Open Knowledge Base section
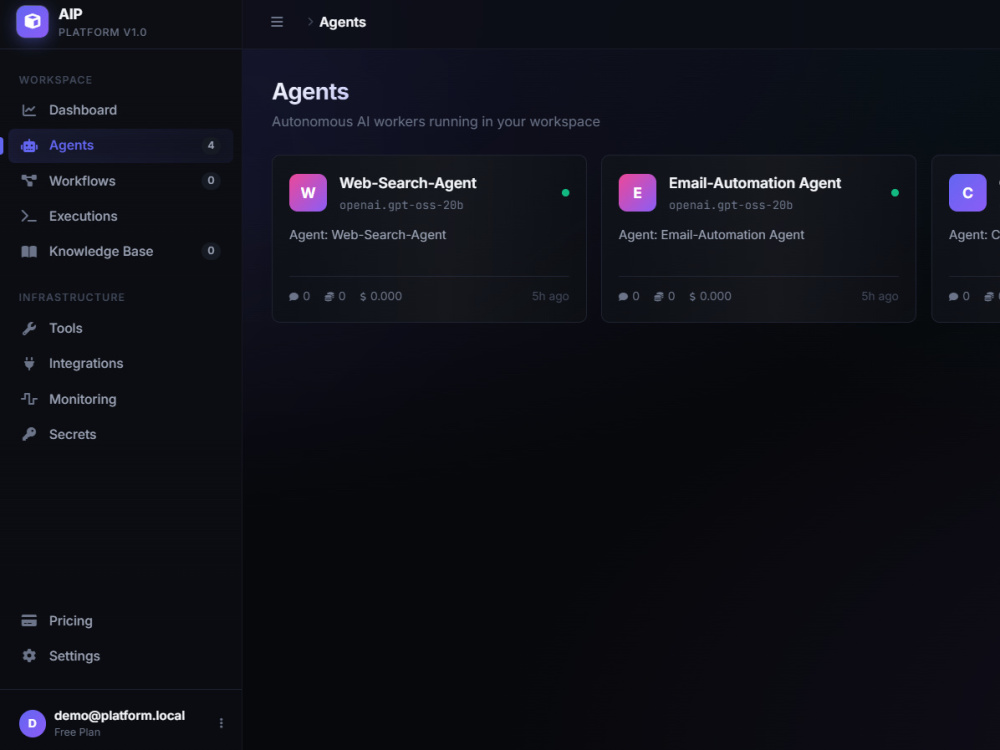This screenshot has width=1000, height=750. pos(121,251)
